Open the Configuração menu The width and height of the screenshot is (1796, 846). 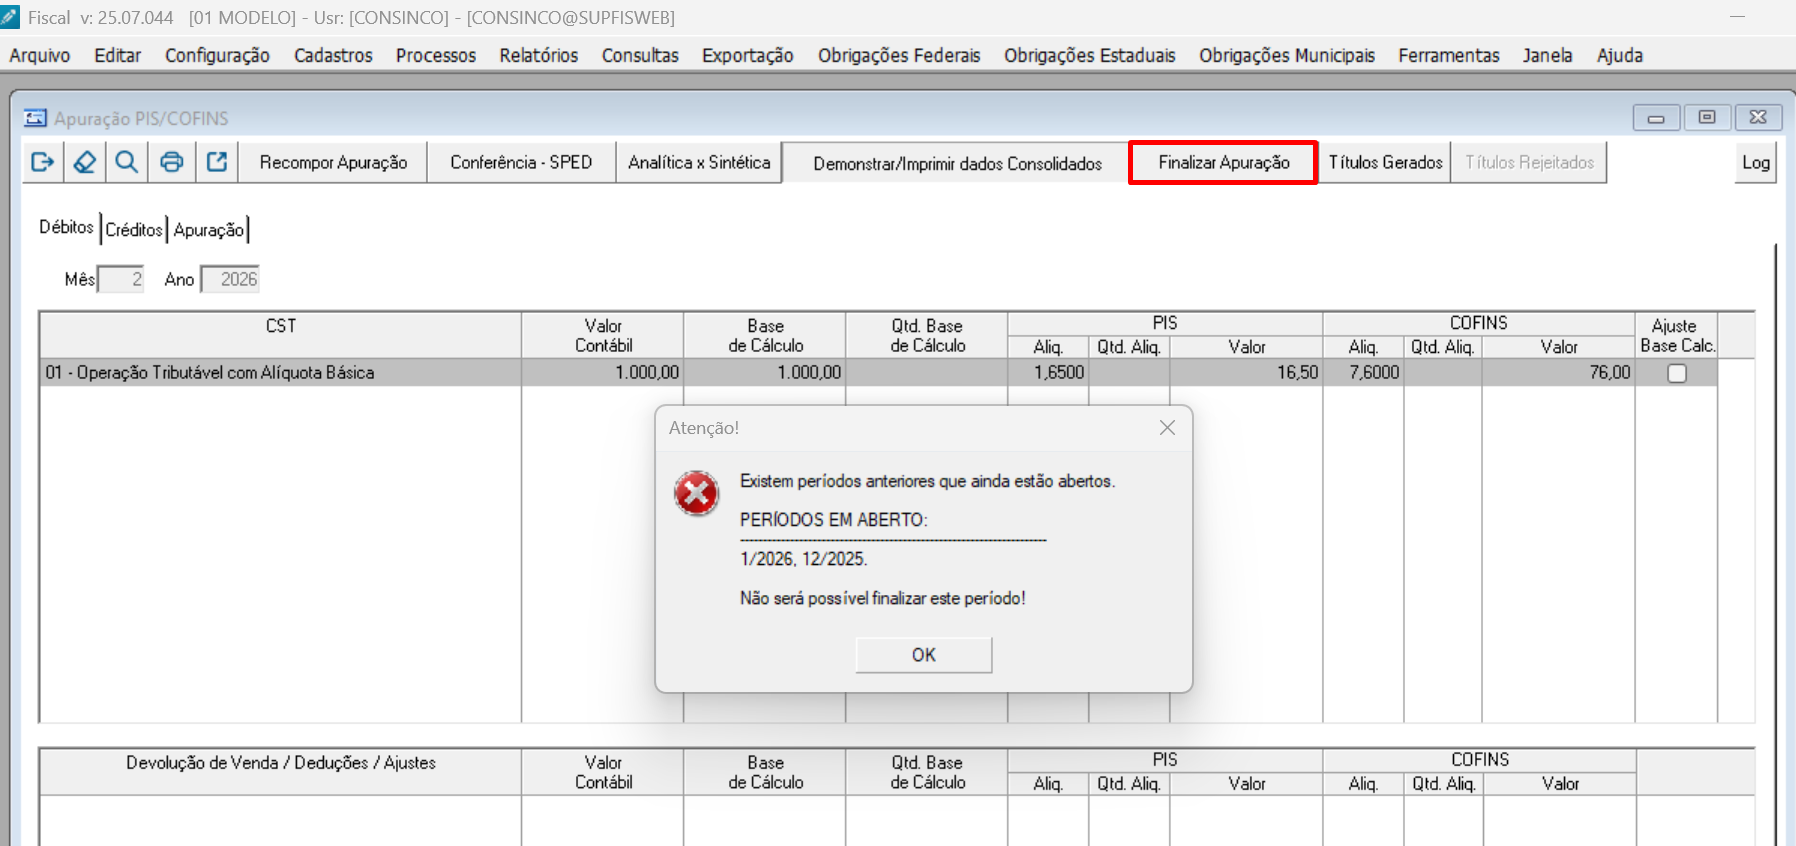tap(217, 55)
